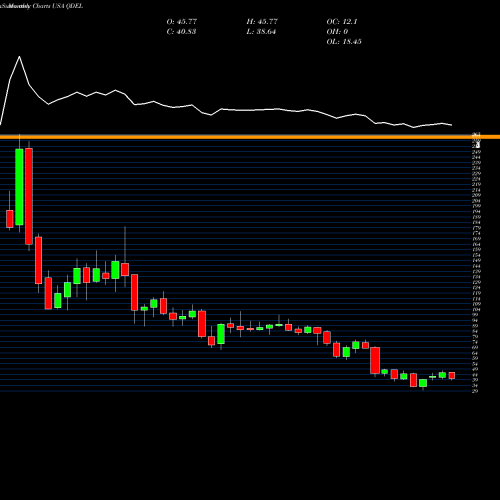
Task: Click the OL: 18.45 readout
Action: tap(344, 42)
